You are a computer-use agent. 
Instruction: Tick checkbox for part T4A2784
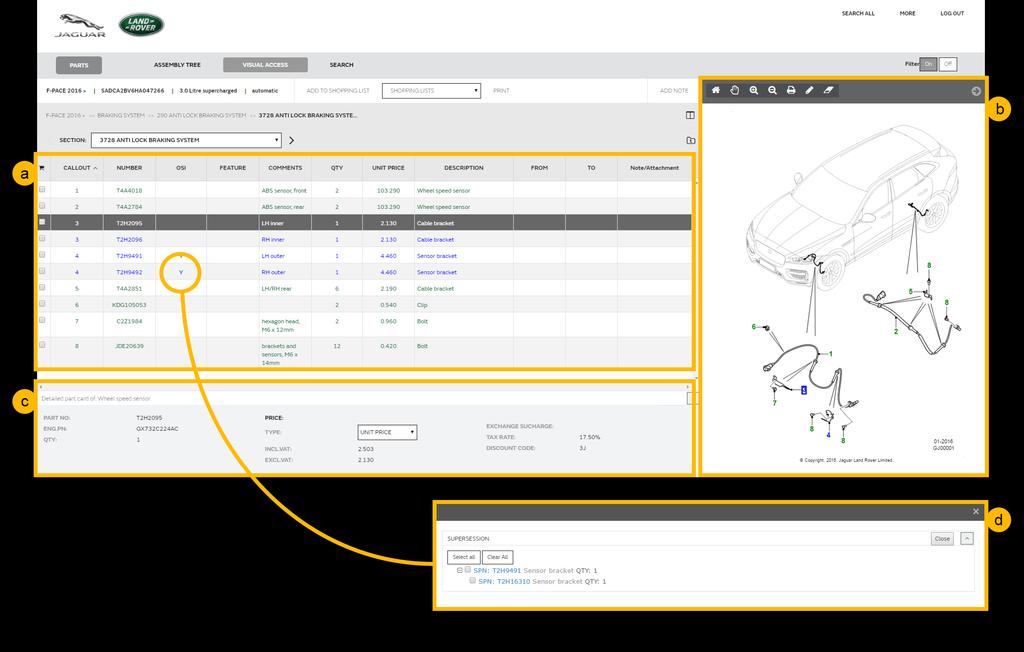coord(42,206)
